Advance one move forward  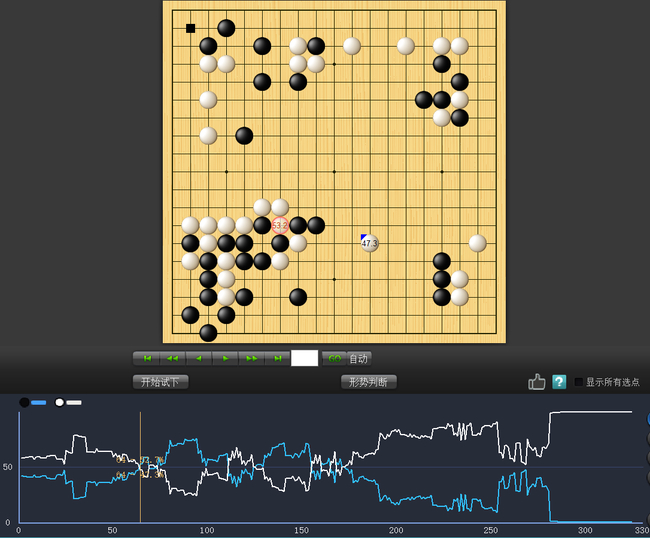pos(225,359)
